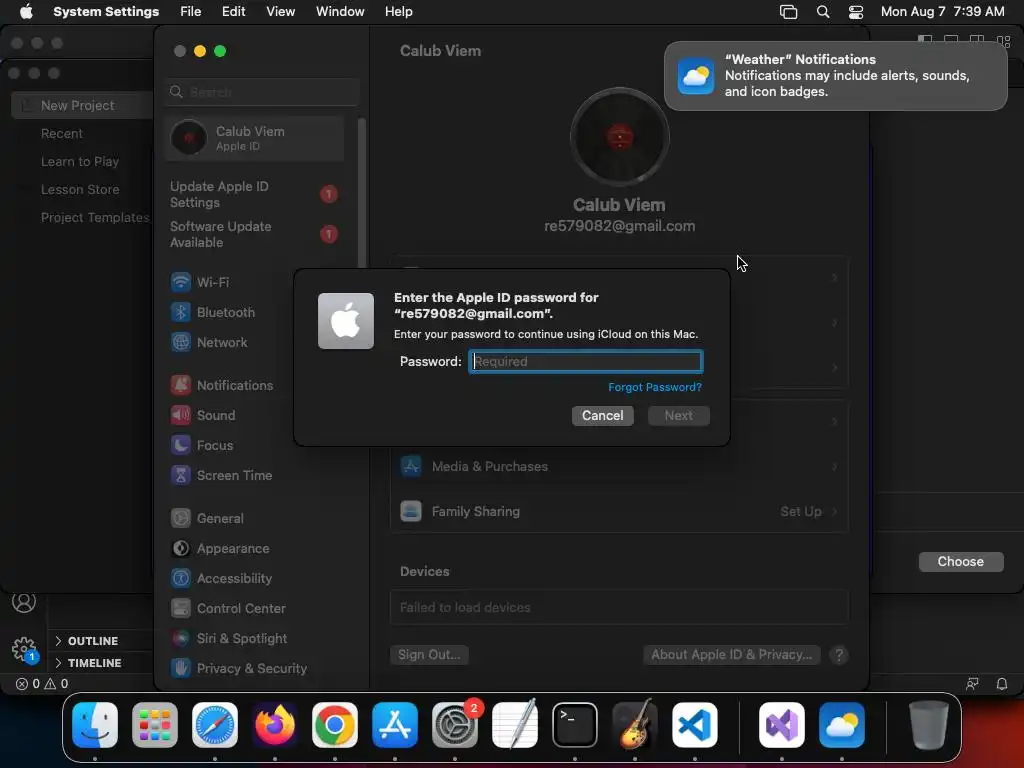Click the help question mark button
The height and width of the screenshot is (768, 1024).
(839, 655)
